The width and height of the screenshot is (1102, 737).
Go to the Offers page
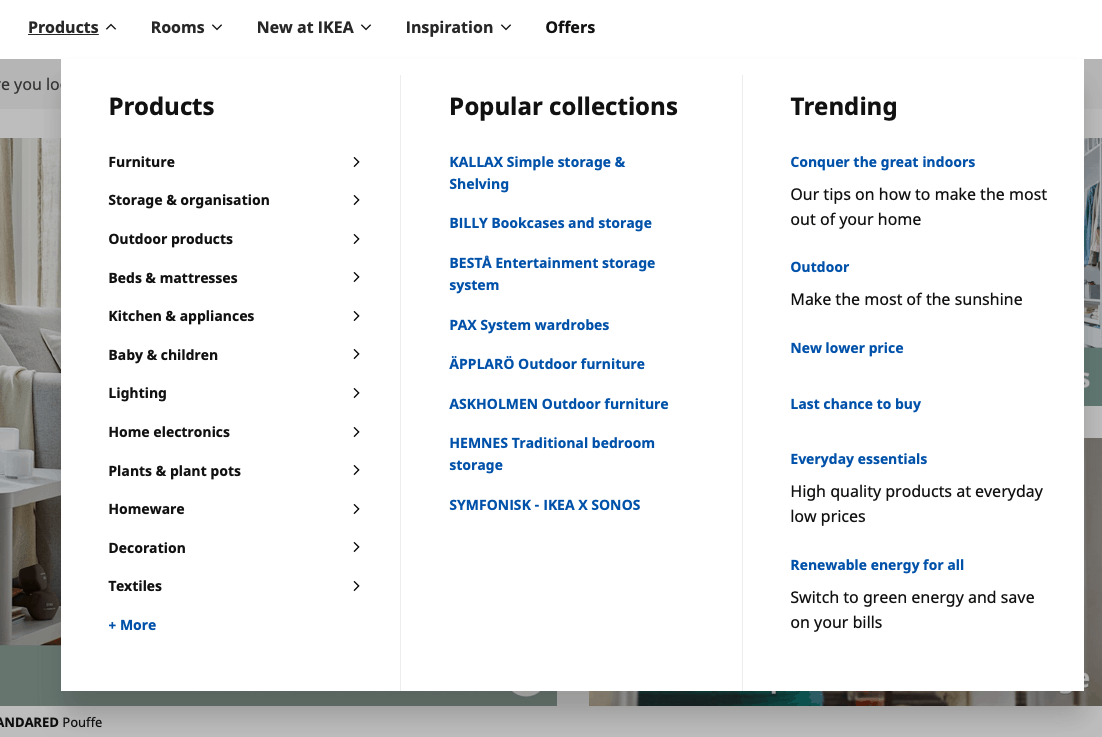point(570,28)
